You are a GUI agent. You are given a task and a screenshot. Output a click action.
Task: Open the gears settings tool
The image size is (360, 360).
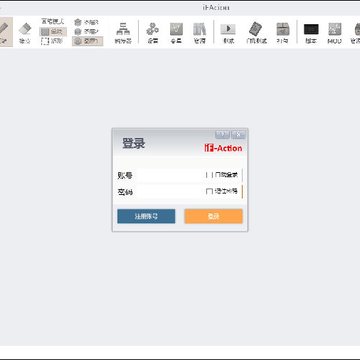(152, 33)
